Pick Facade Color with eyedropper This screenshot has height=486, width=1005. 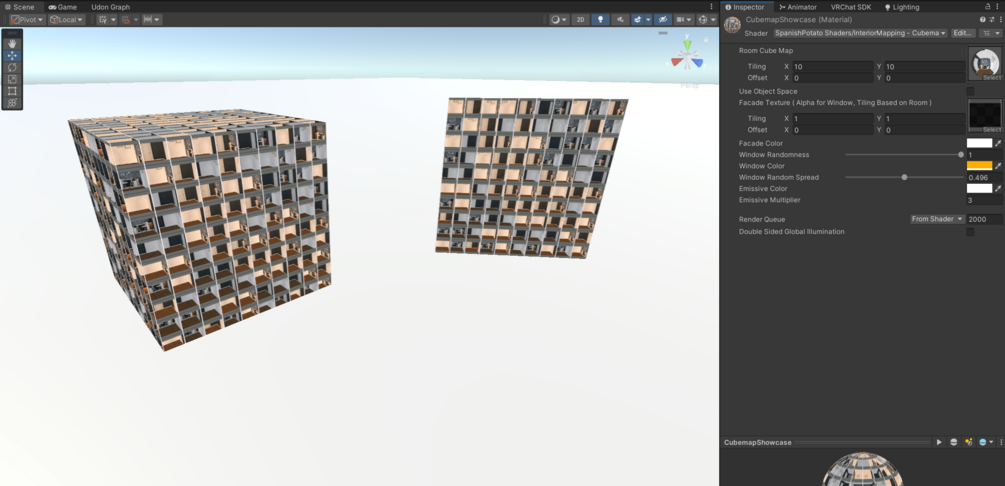coord(998,144)
